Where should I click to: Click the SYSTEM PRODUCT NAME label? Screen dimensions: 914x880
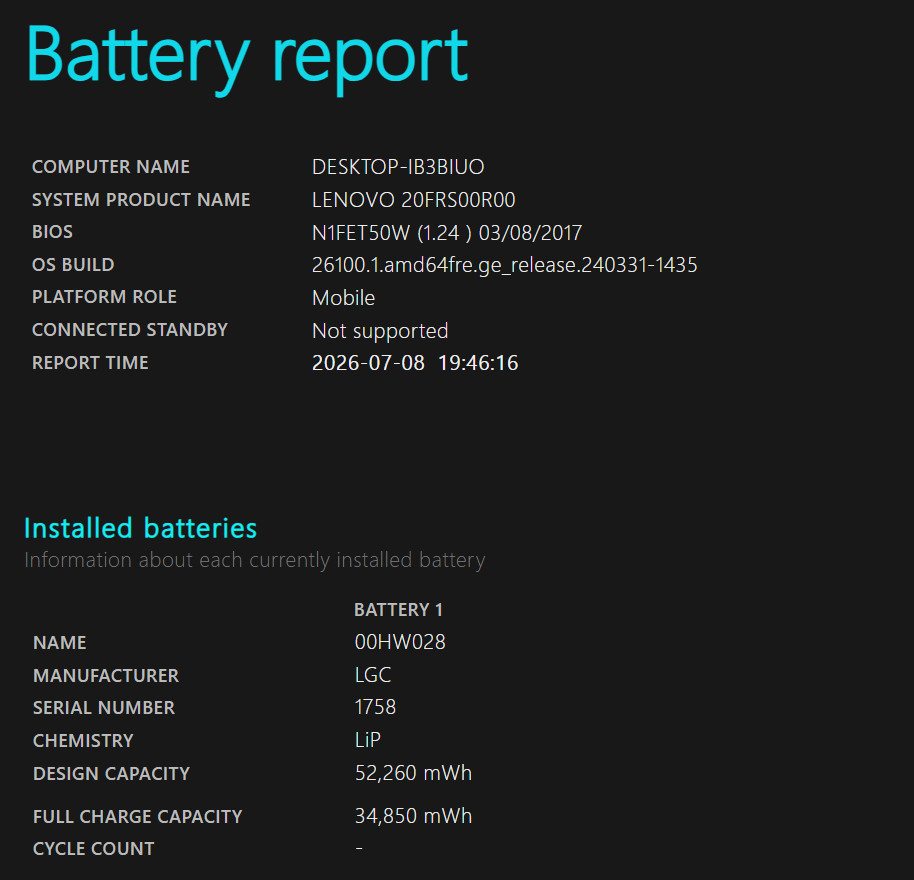point(141,200)
